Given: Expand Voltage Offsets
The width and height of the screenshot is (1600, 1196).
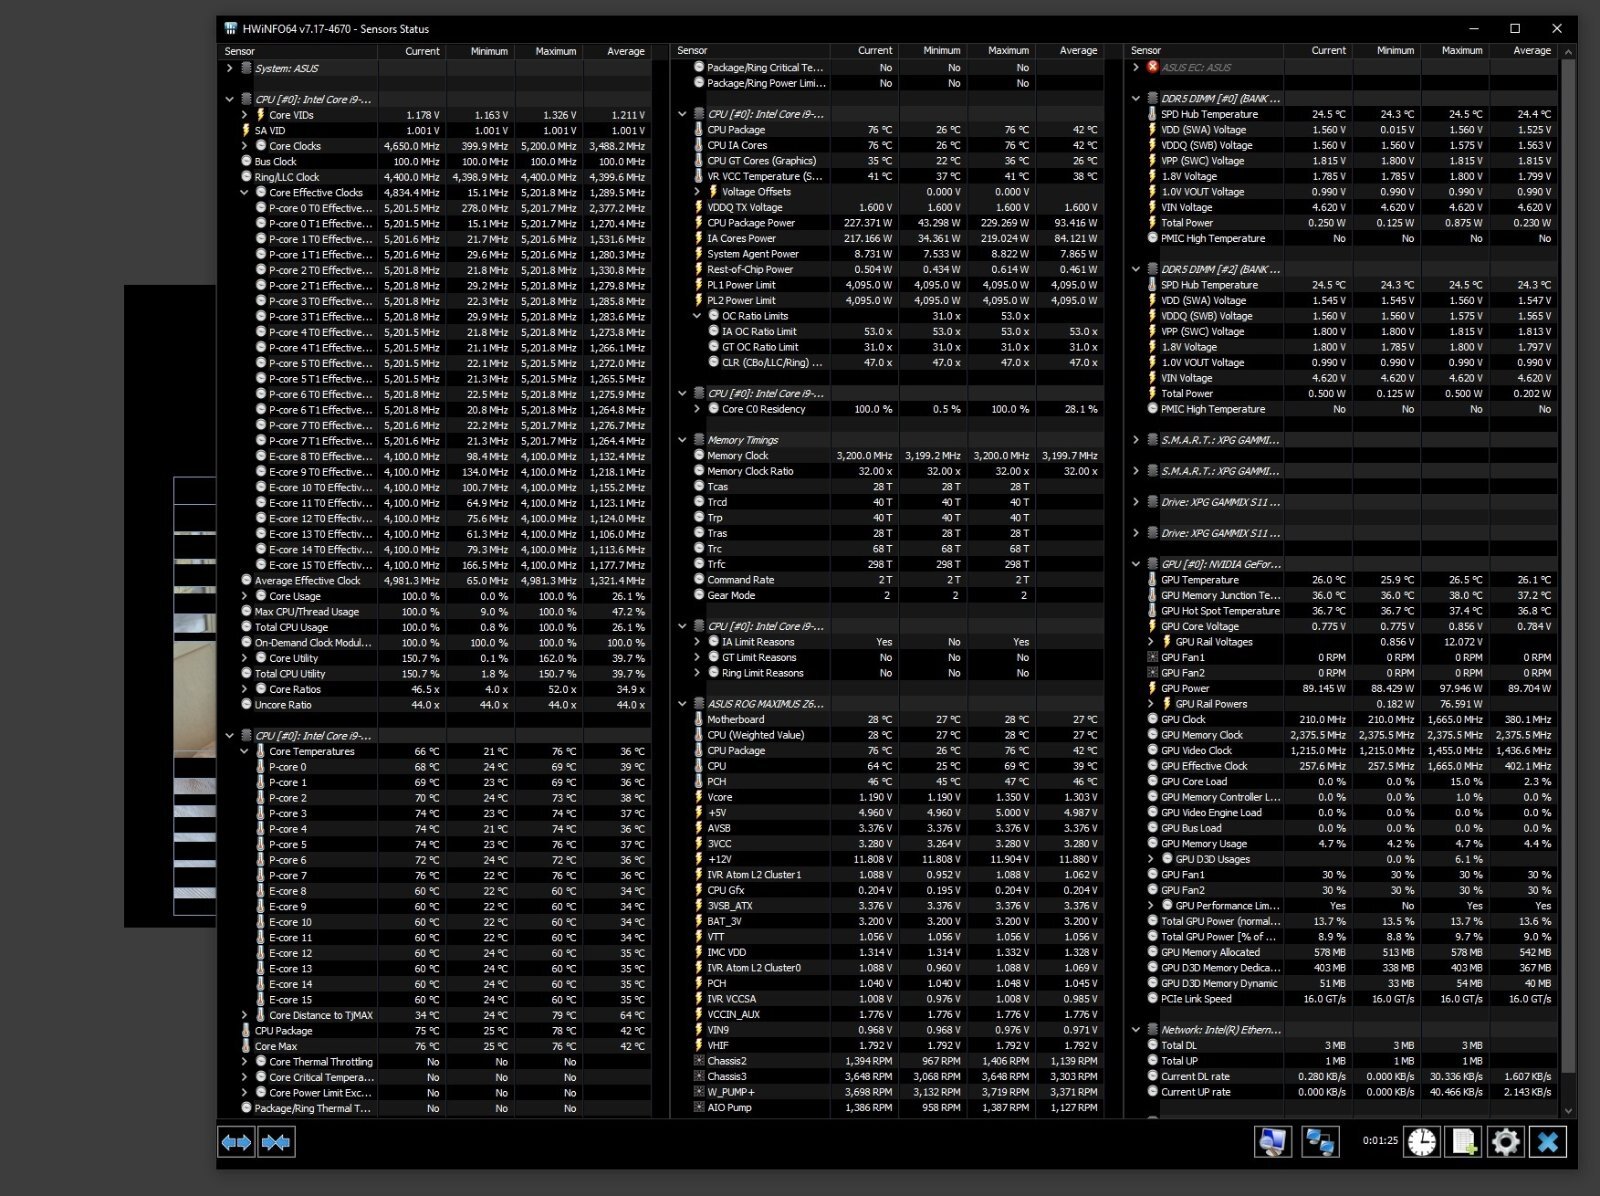Looking at the screenshot, I should coord(697,192).
